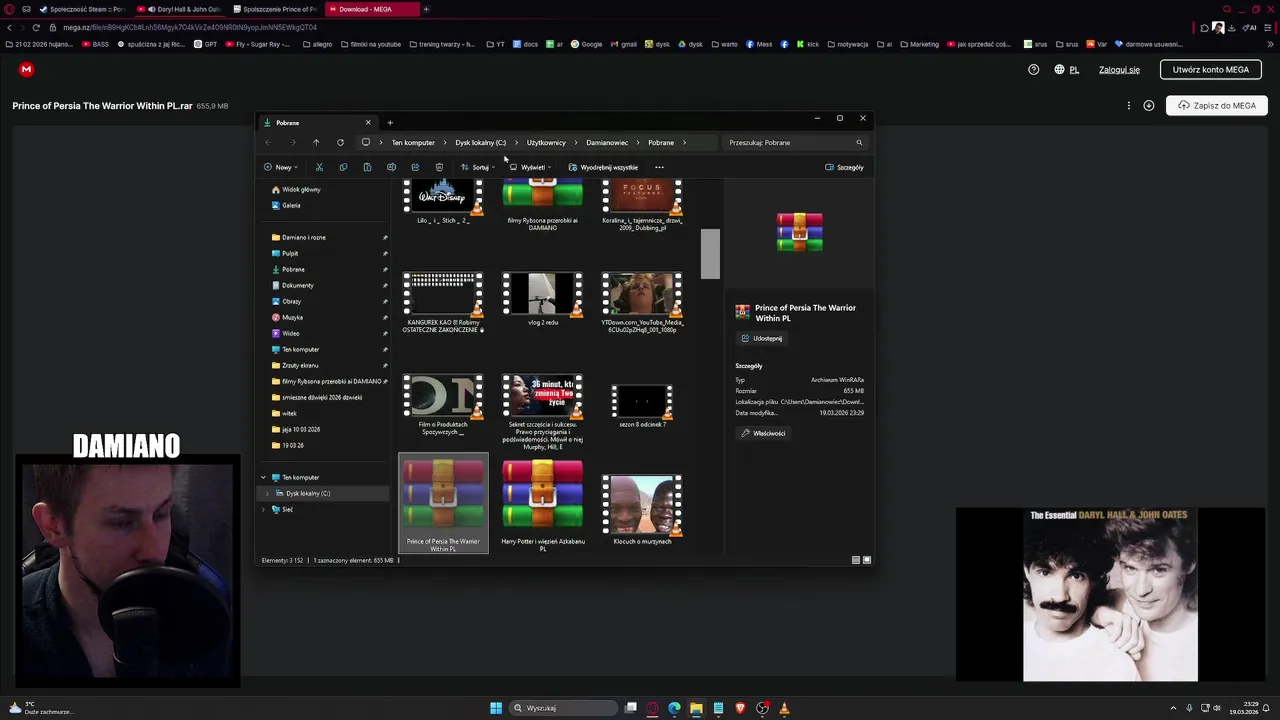
Task: Collapse the Ten komputer tree node
Action: pyautogui.click(x=264, y=477)
